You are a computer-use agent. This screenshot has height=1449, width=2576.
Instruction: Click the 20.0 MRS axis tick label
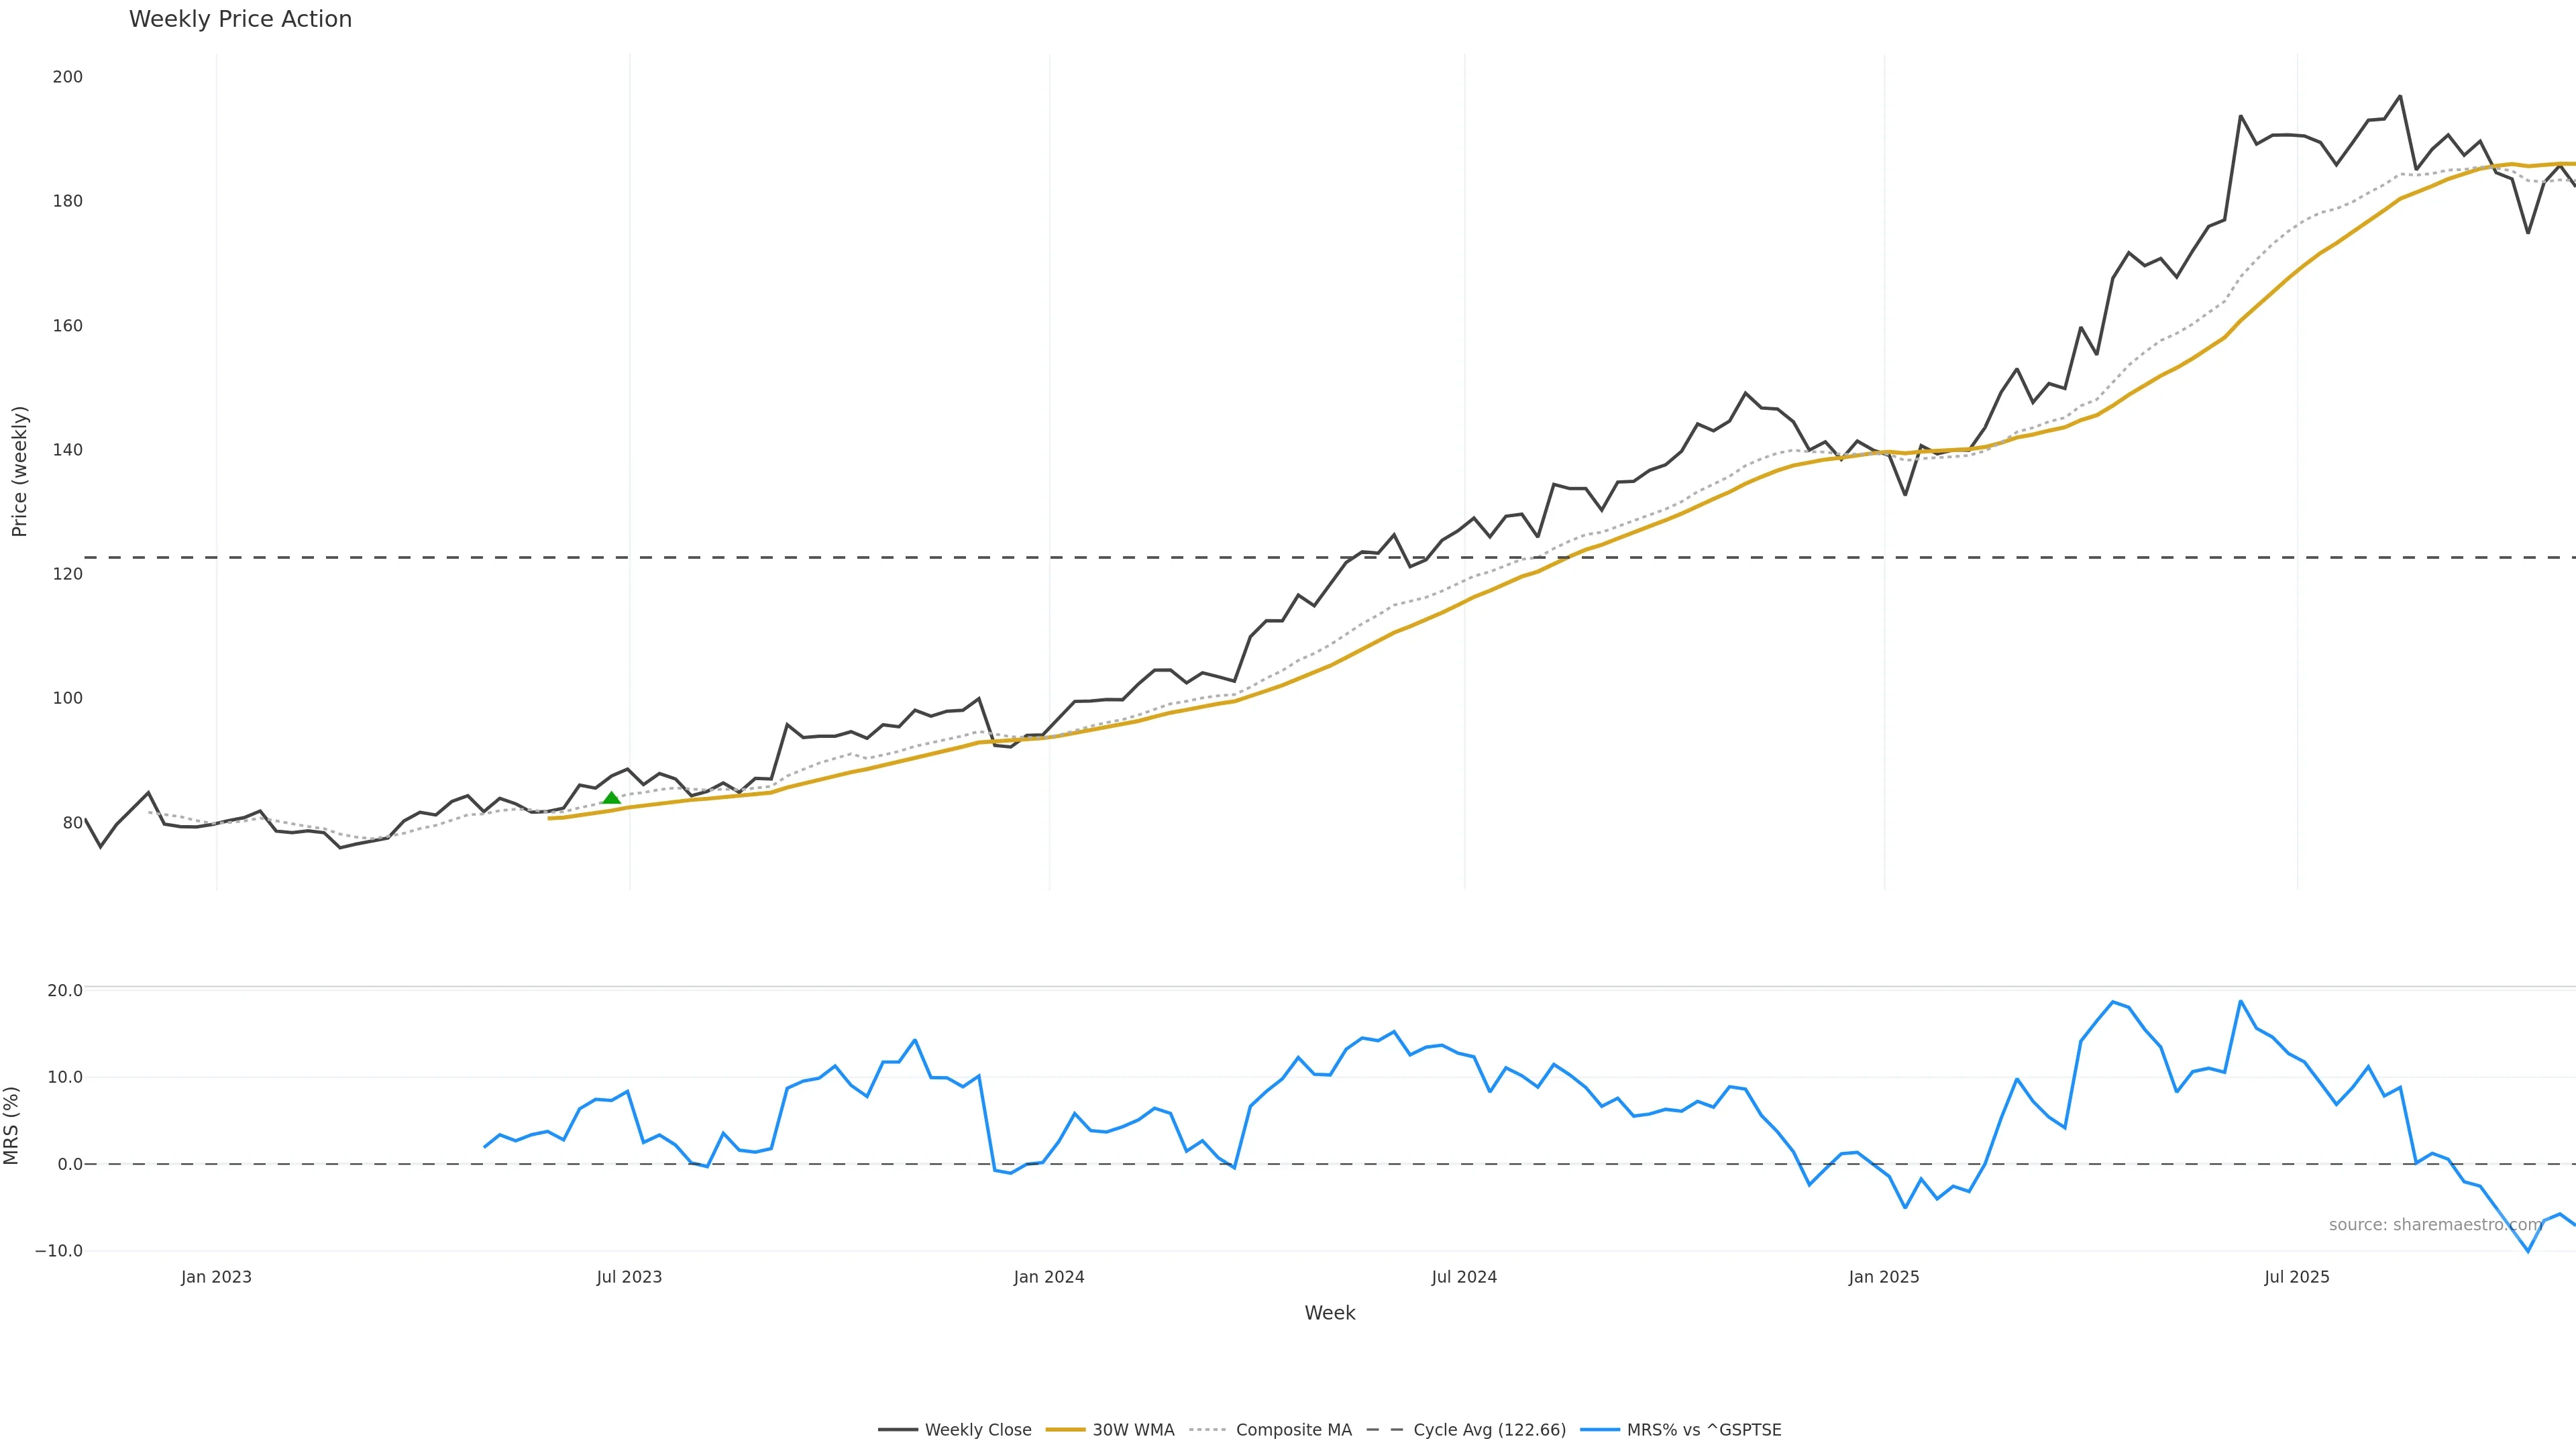65,991
